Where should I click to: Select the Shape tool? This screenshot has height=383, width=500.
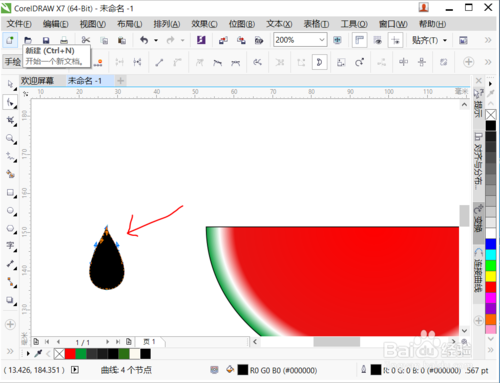(x=11, y=102)
